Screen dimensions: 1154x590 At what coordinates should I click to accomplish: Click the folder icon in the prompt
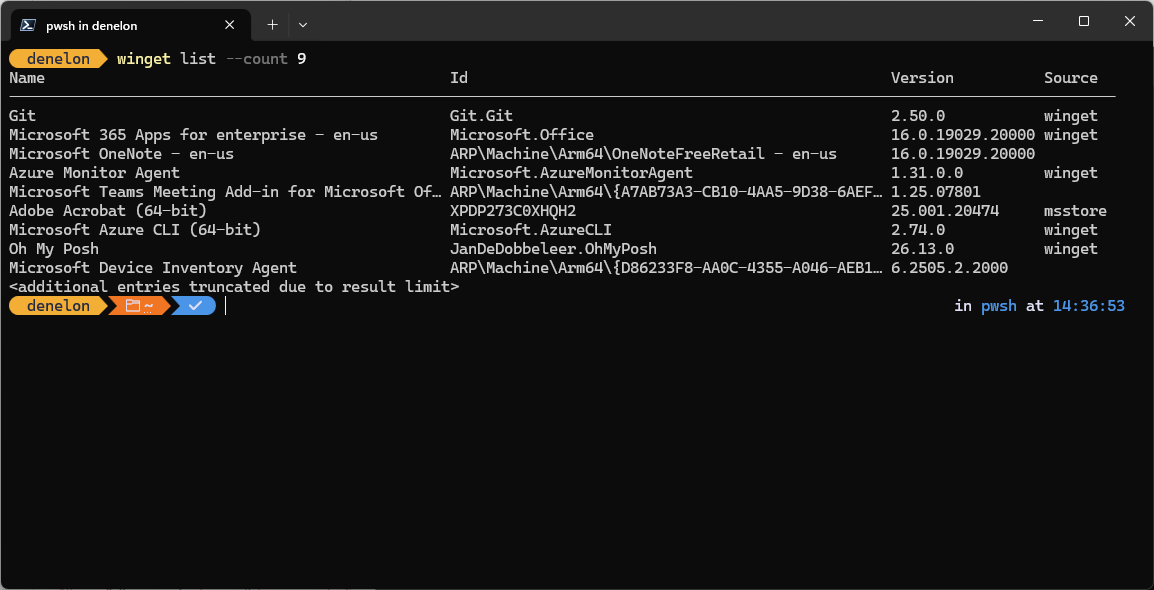(133, 306)
